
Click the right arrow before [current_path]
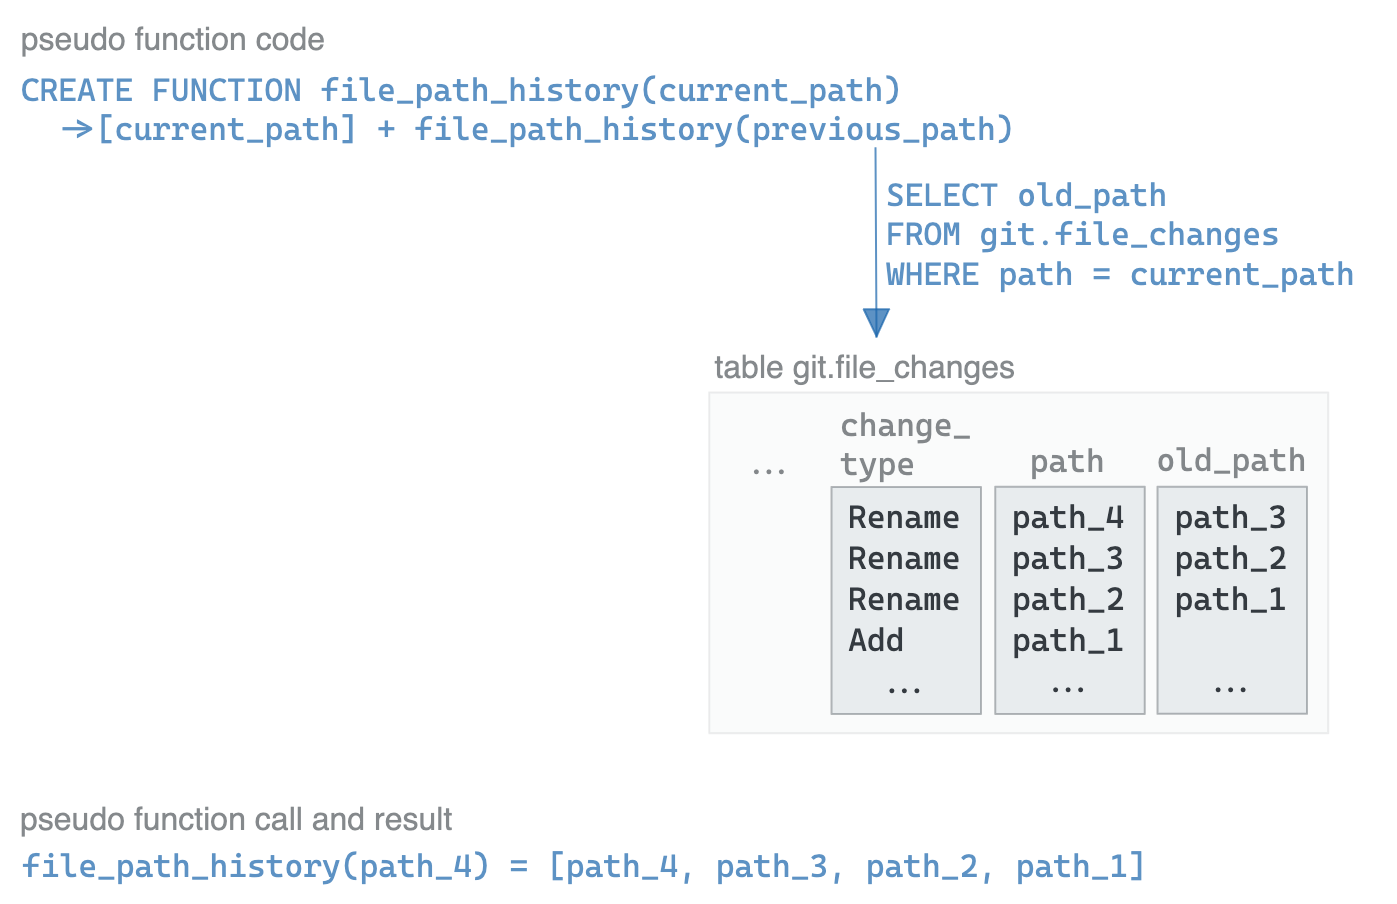[77, 130]
